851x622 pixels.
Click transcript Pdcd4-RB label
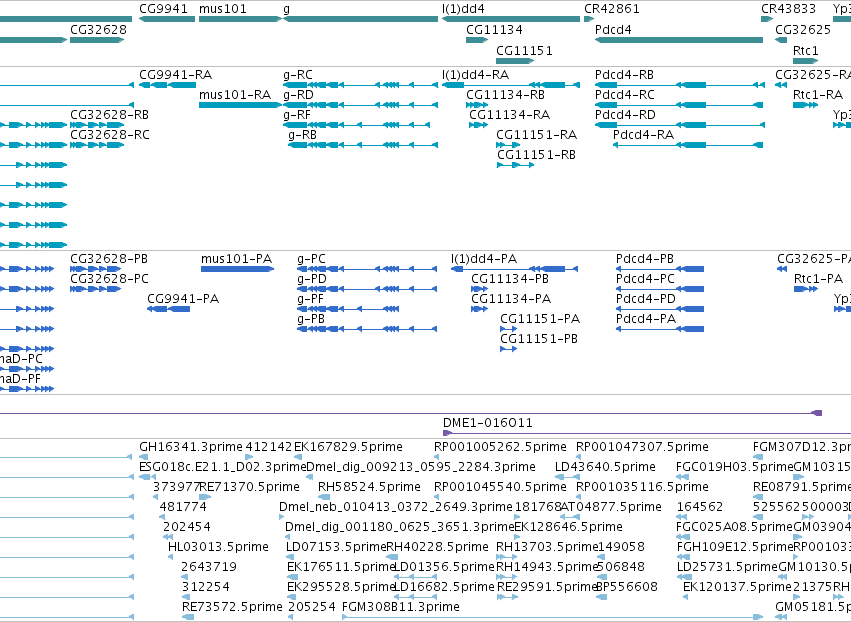tap(624, 75)
